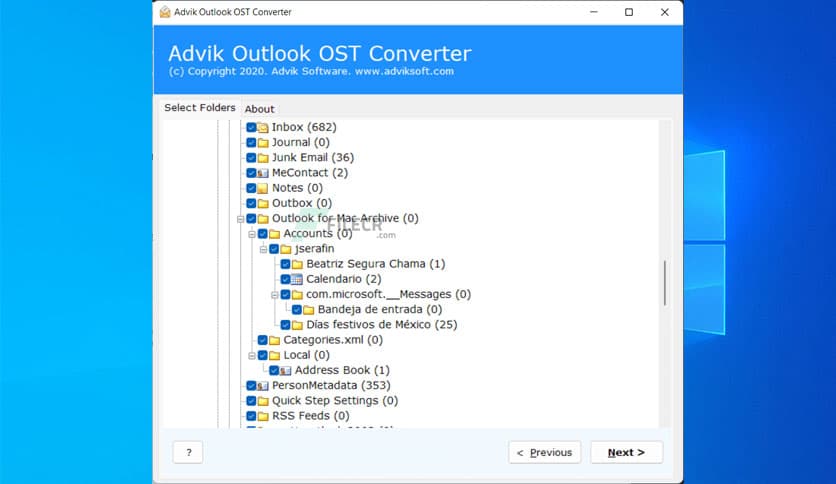The image size is (836, 484).
Task: Toggle the Calendario (2) checkbox
Action: [x=285, y=279]
